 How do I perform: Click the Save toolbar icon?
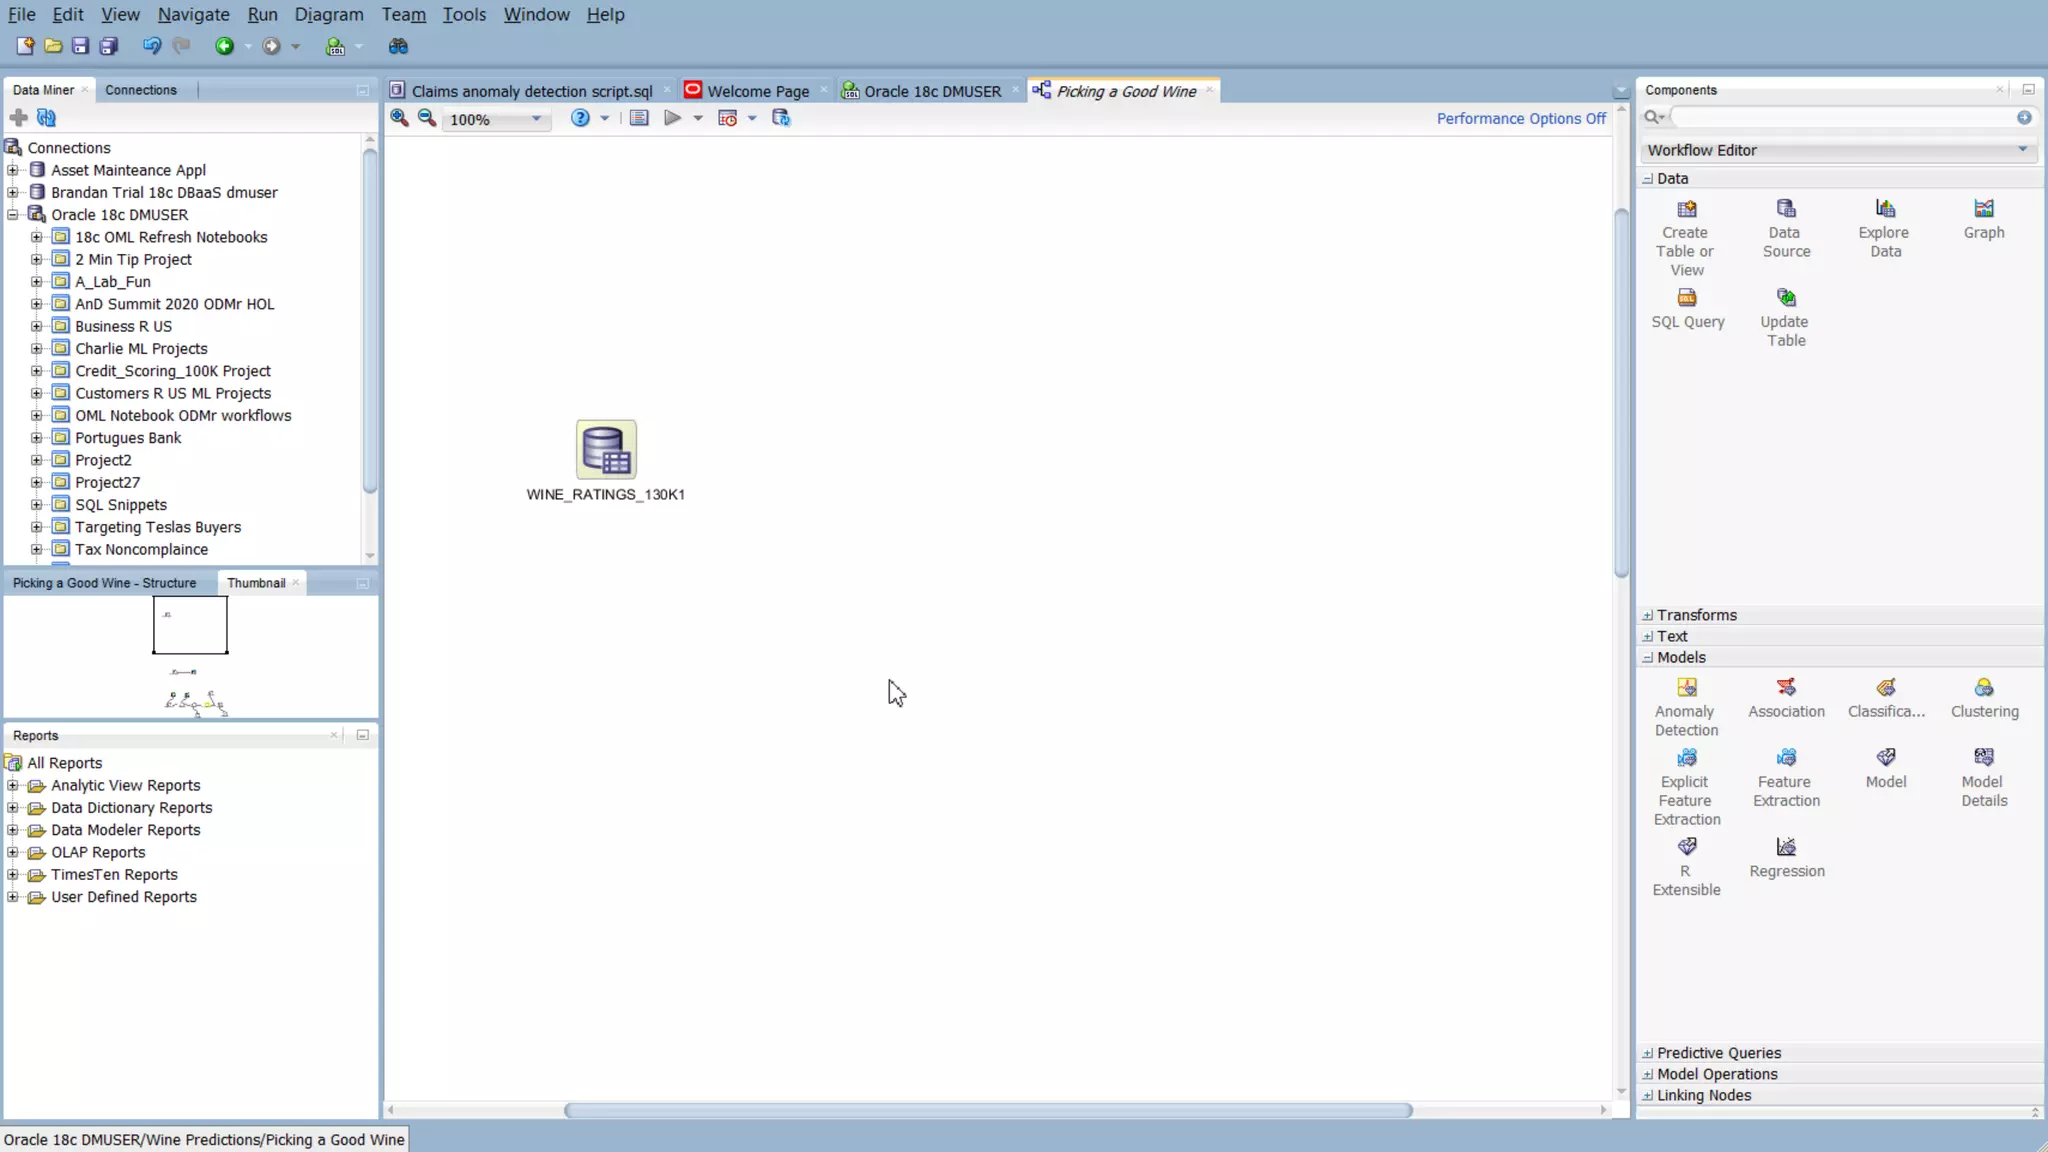pos(81,46)
